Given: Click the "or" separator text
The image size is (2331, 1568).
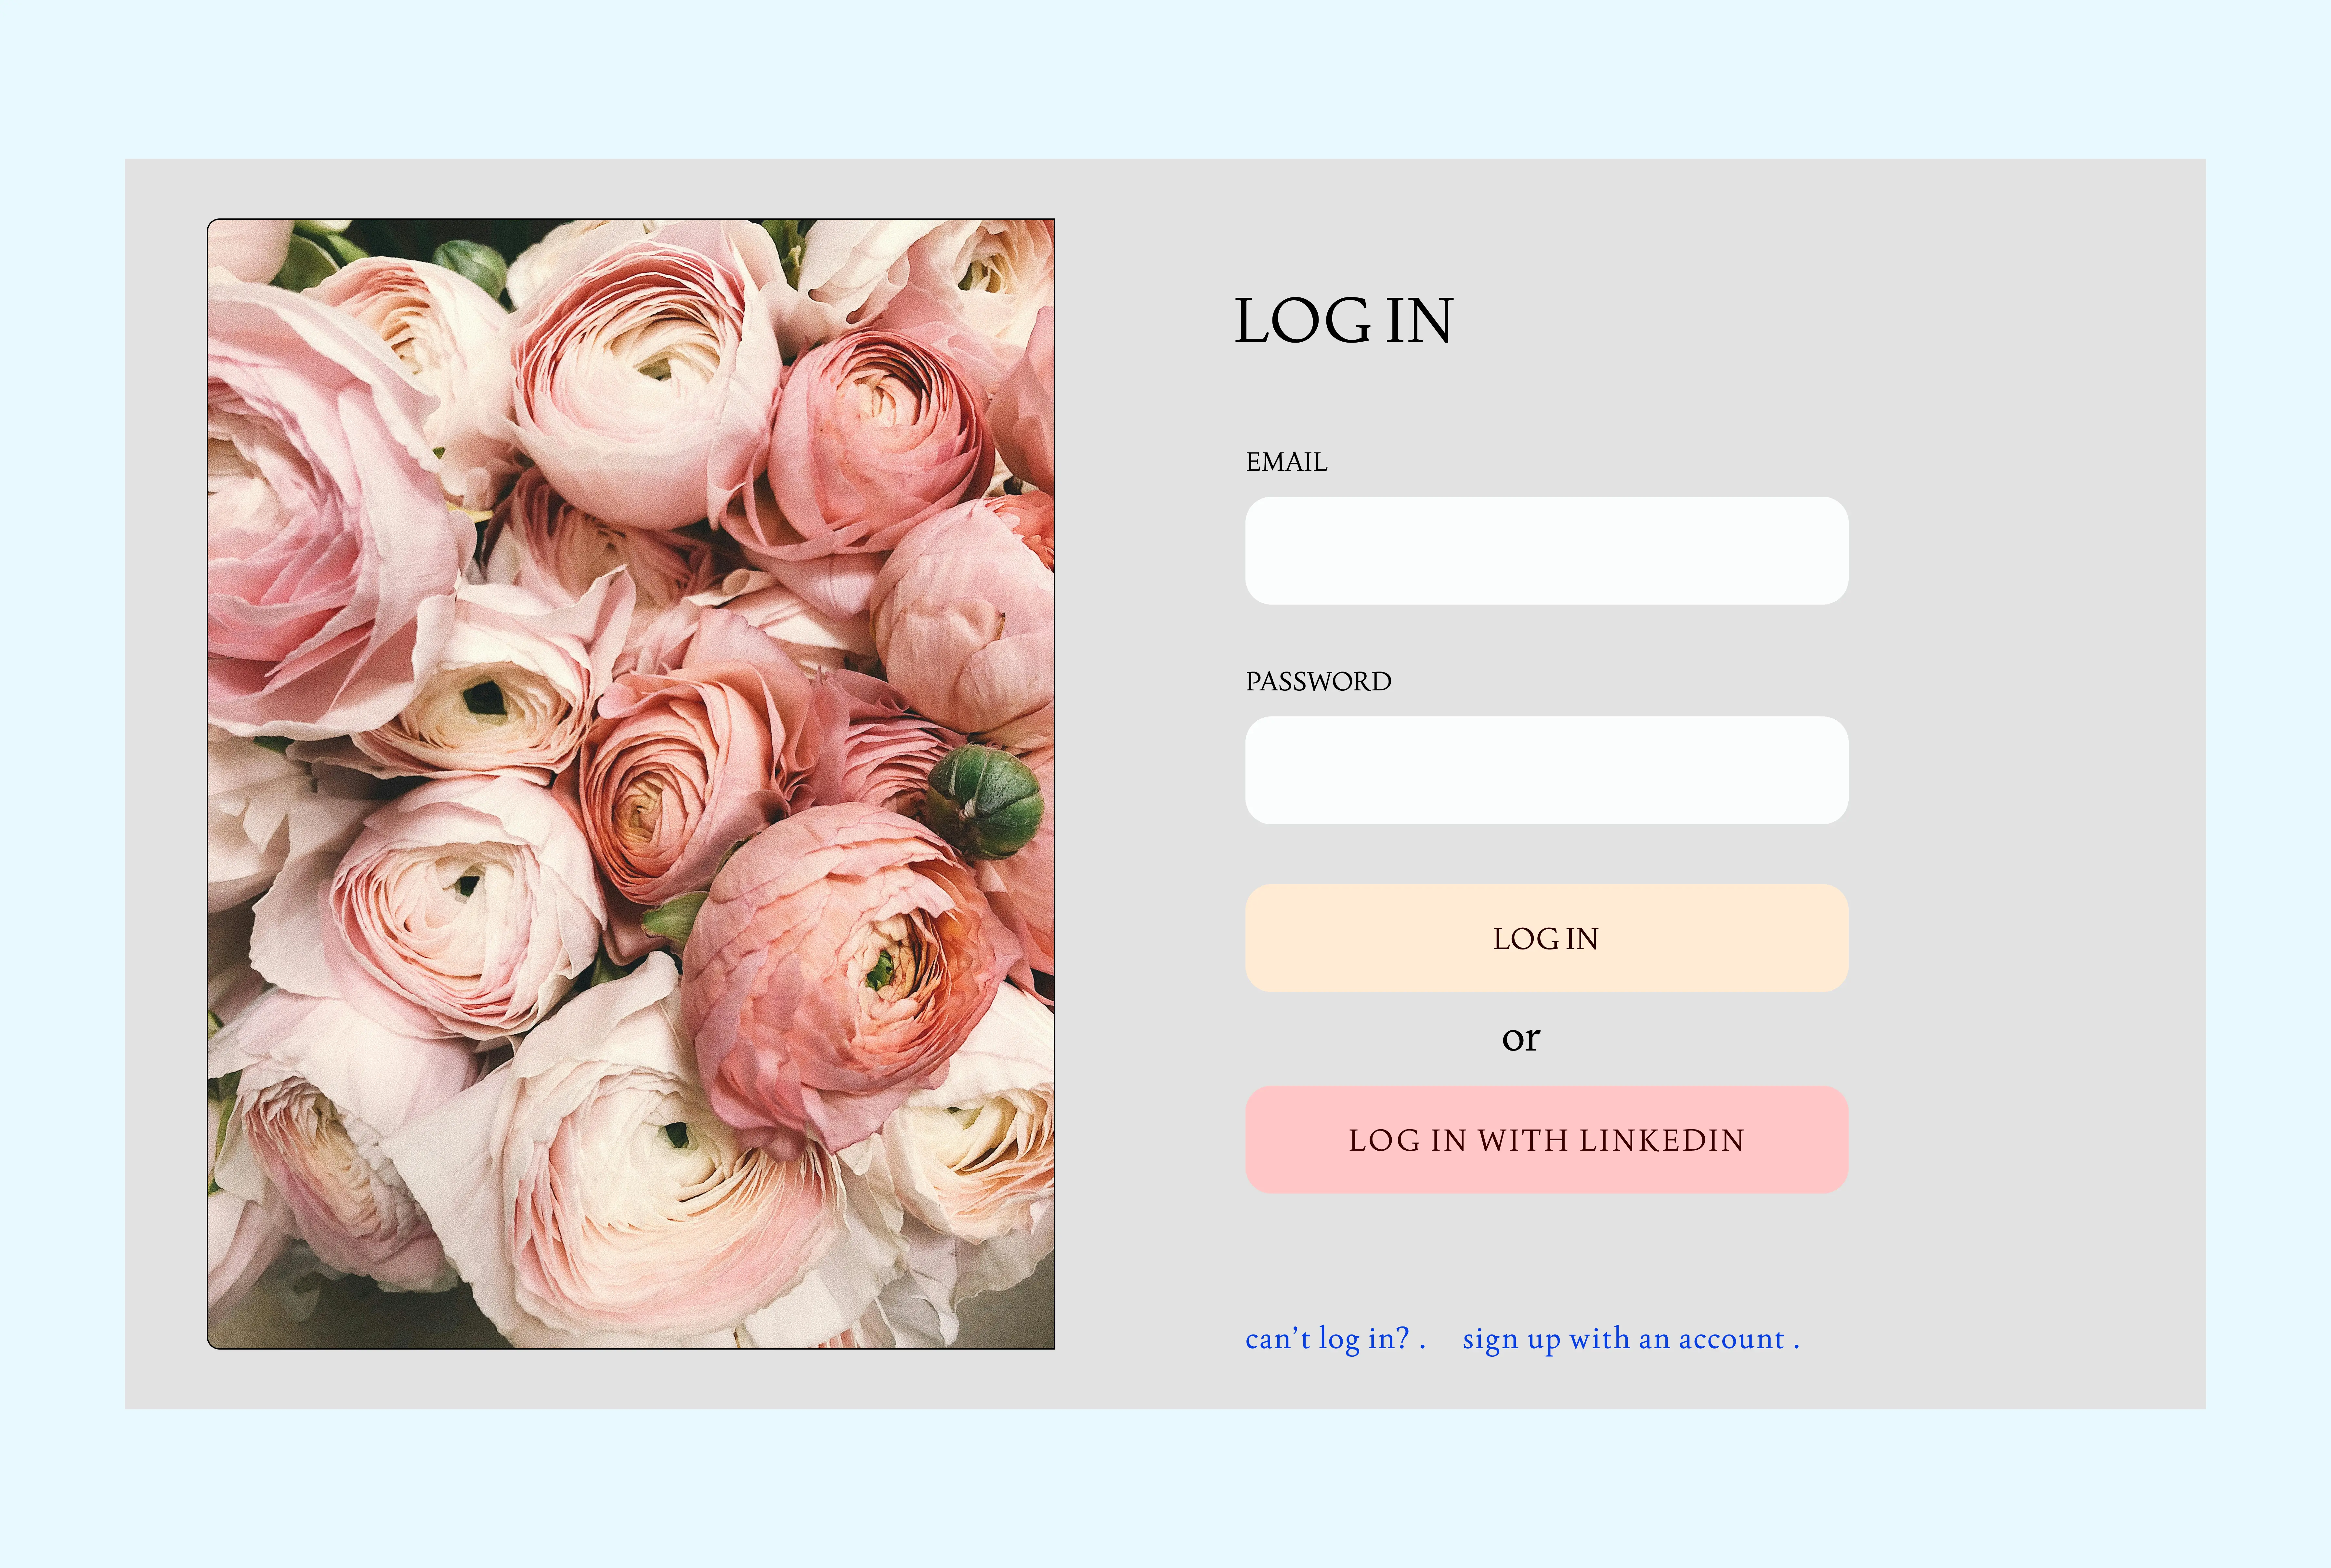Looking at the screenshot, I should pyautogui.click(x=1520, y=1039).
